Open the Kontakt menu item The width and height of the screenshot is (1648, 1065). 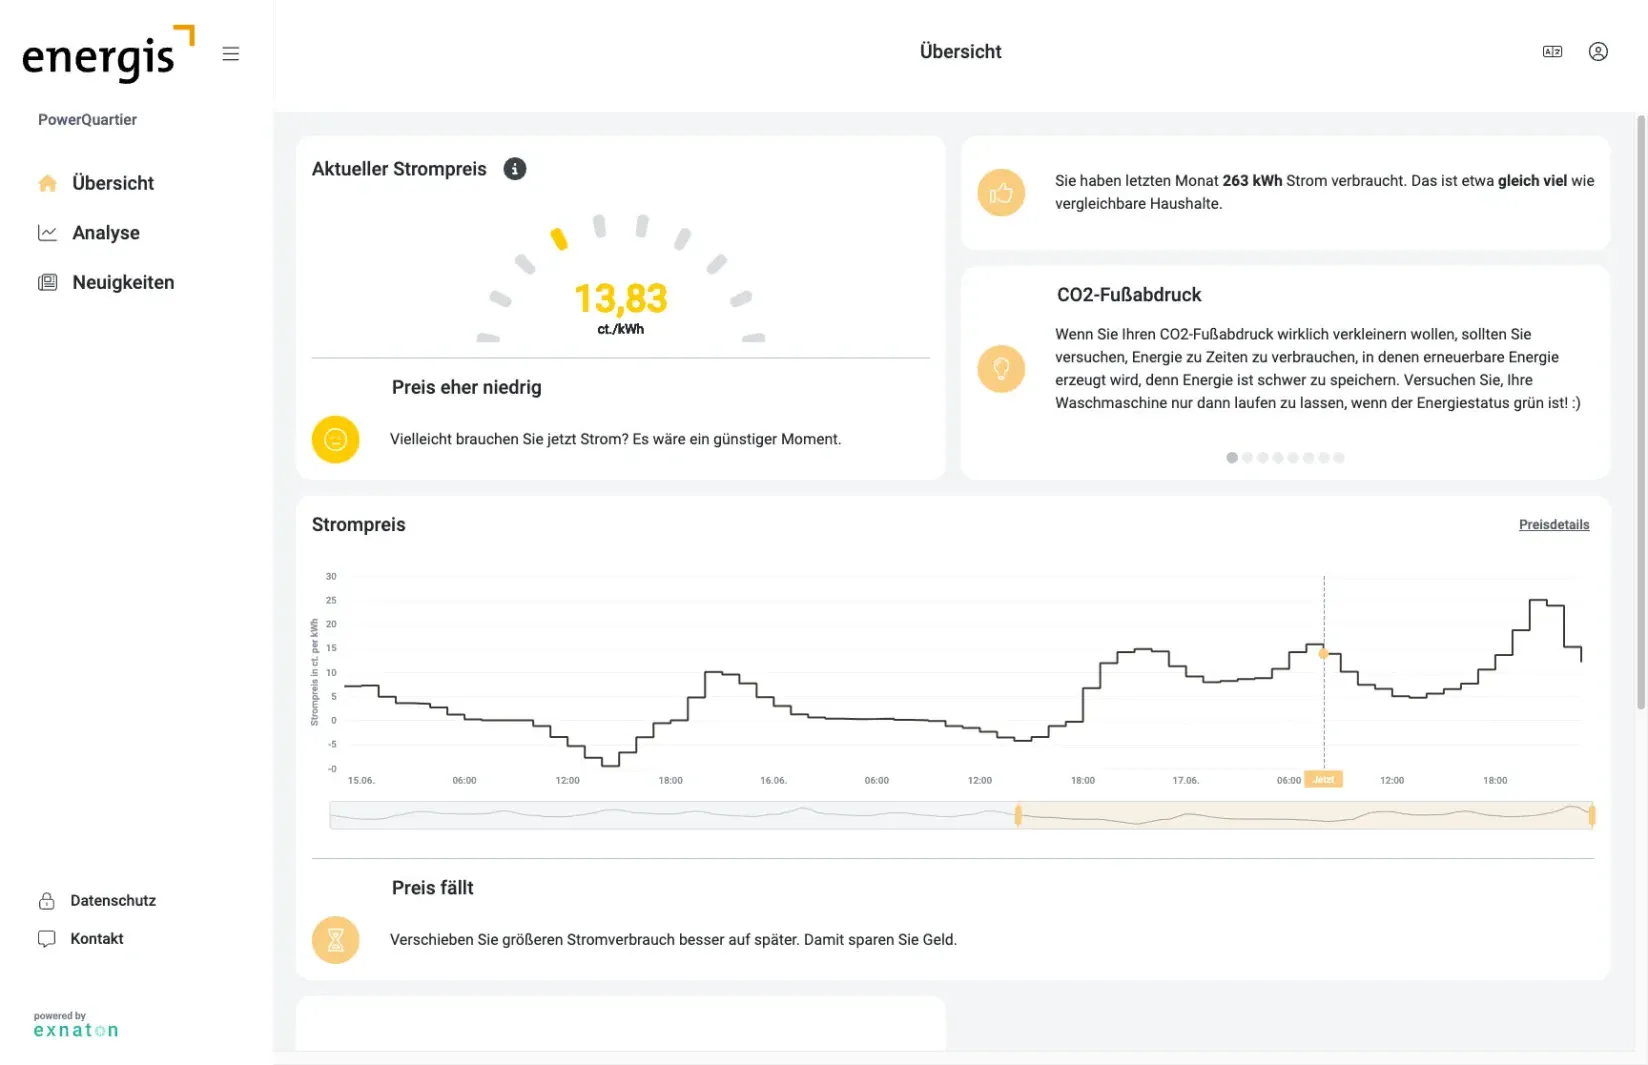(x=96, y=938)
